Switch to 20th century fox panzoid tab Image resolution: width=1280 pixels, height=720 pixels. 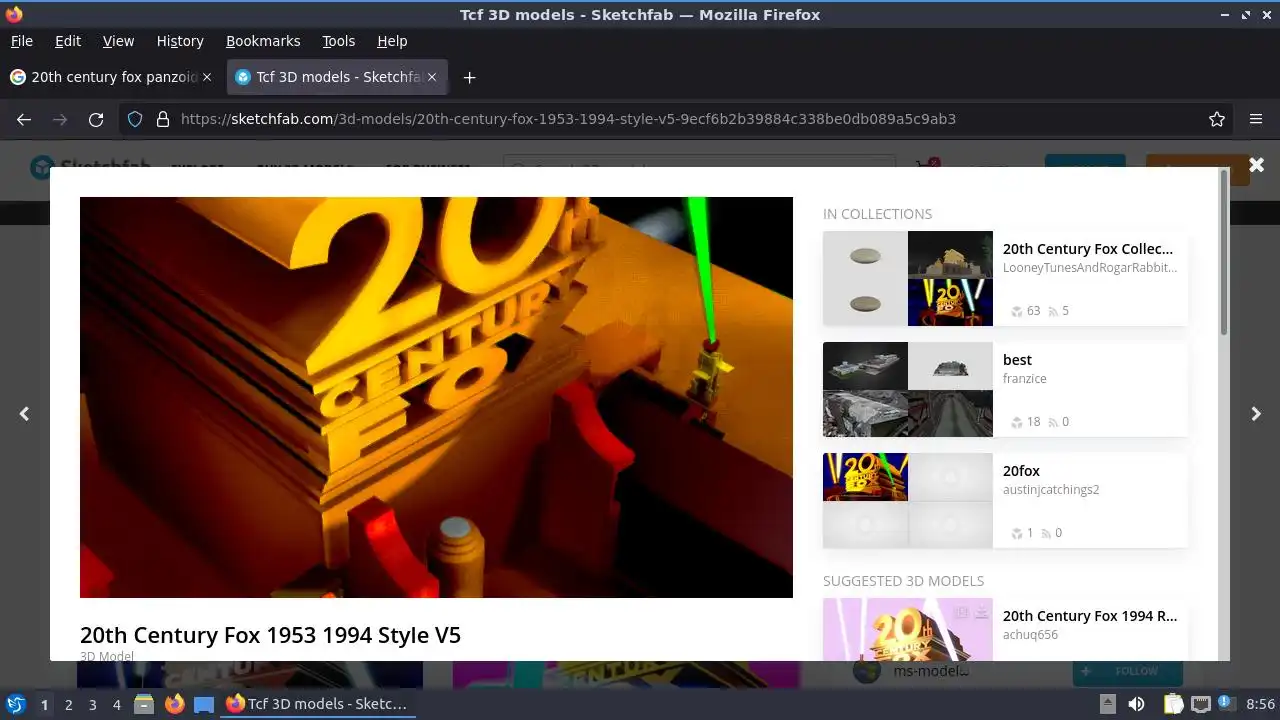click(x=111, y=77)
